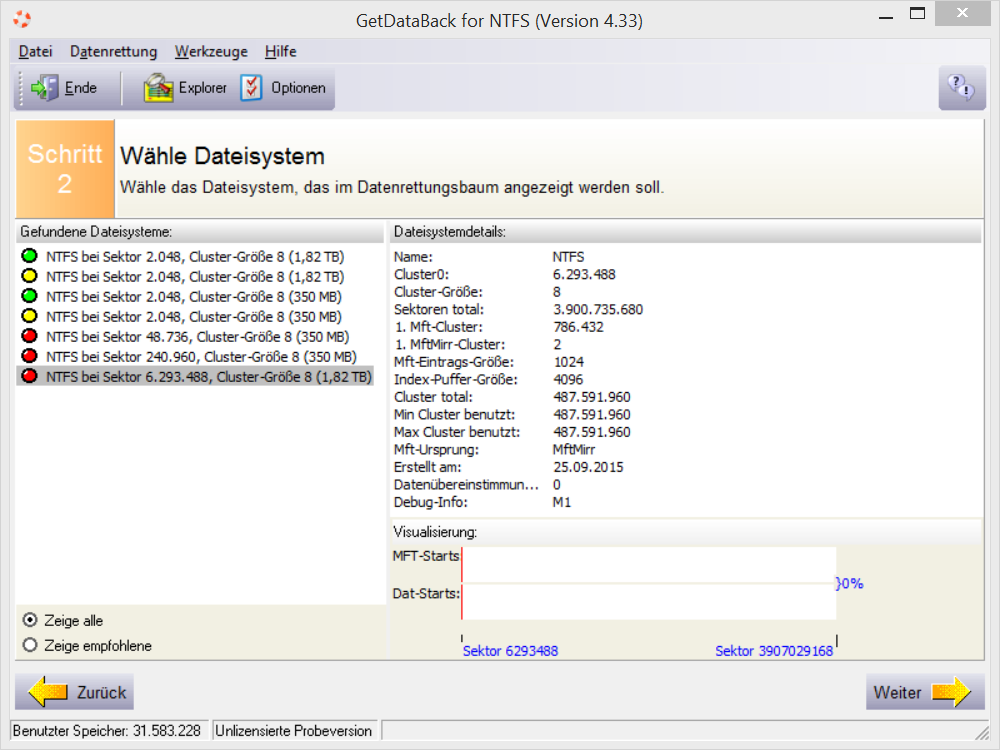Select yellow NTFS Sektor 2.048 (1,82 TB) entry

(183, 276)
